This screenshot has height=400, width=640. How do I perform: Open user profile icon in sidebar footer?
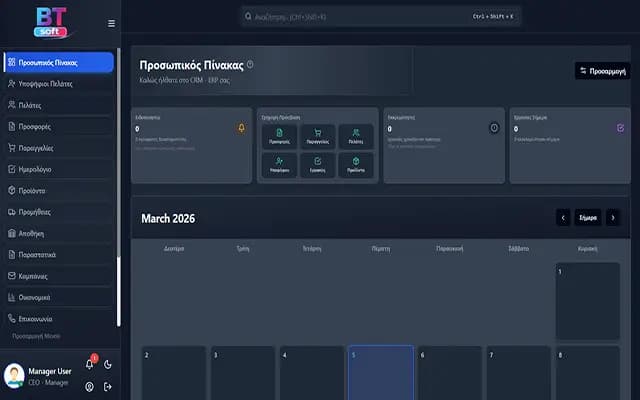click(89, 387)
